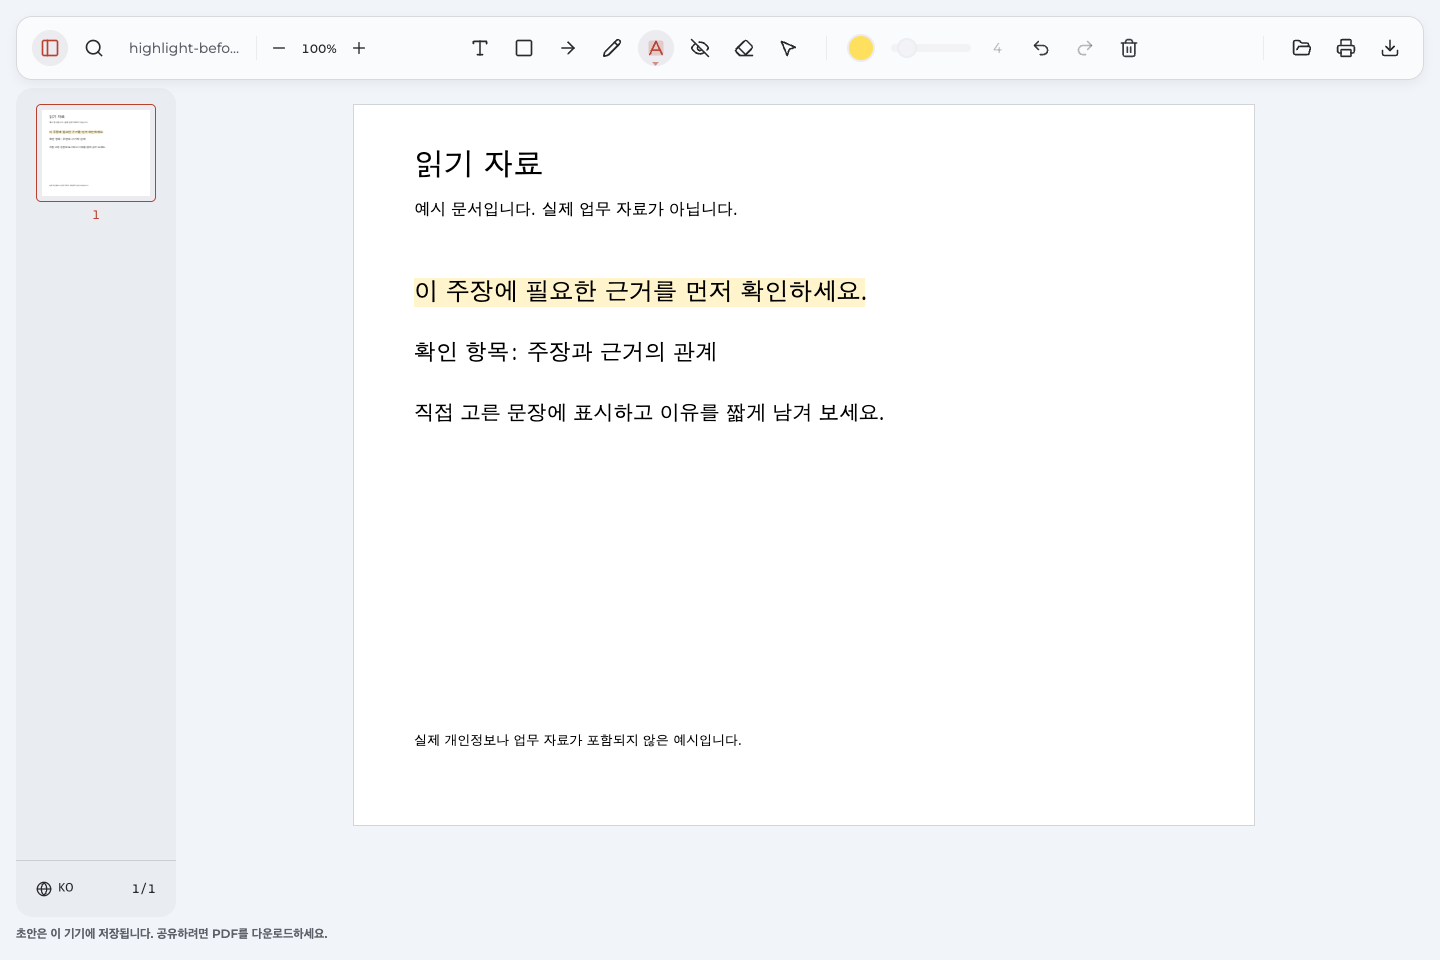Screen dimensions: 1440x960
Task: Switch language using the KO button
Action: 55,888
